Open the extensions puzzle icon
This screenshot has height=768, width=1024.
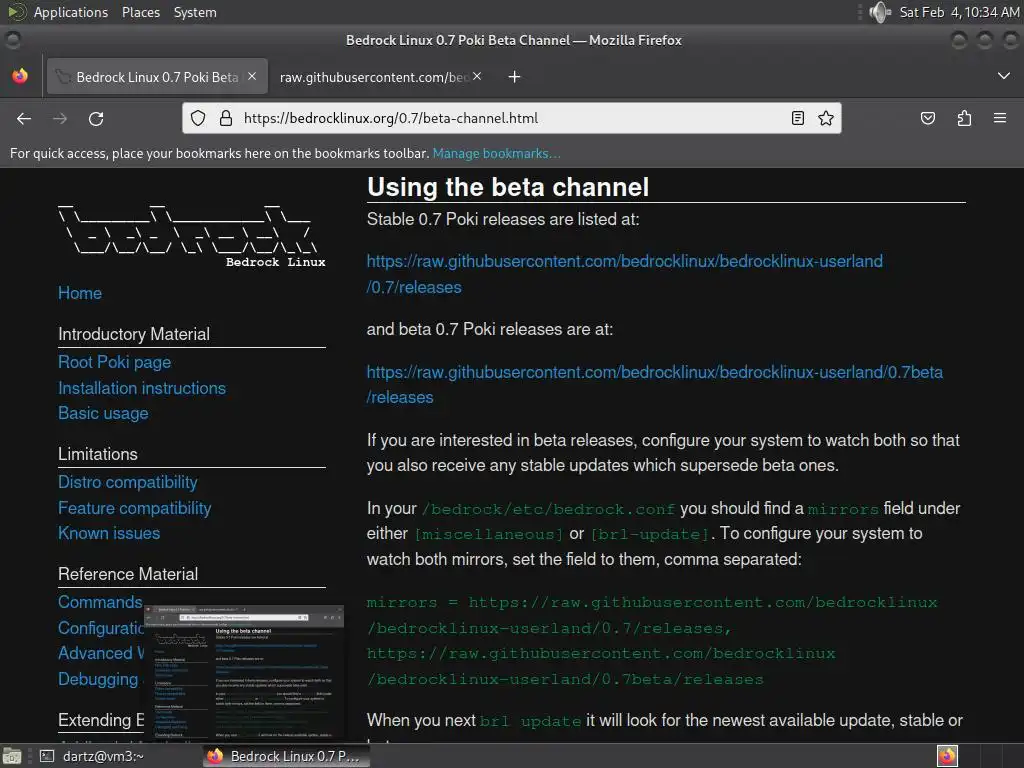(x=964, y=118)
